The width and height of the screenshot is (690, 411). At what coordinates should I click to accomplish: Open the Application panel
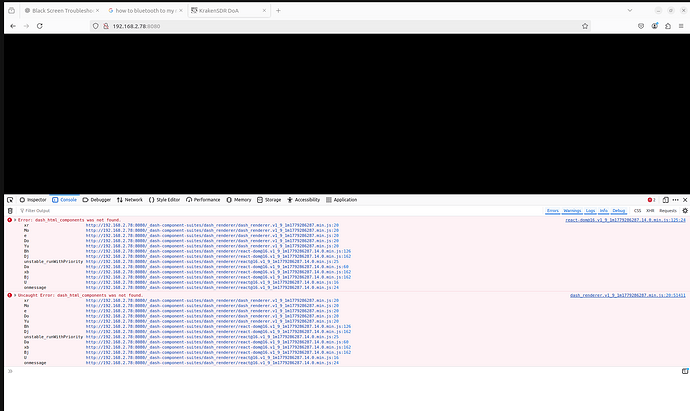(341, 200)
